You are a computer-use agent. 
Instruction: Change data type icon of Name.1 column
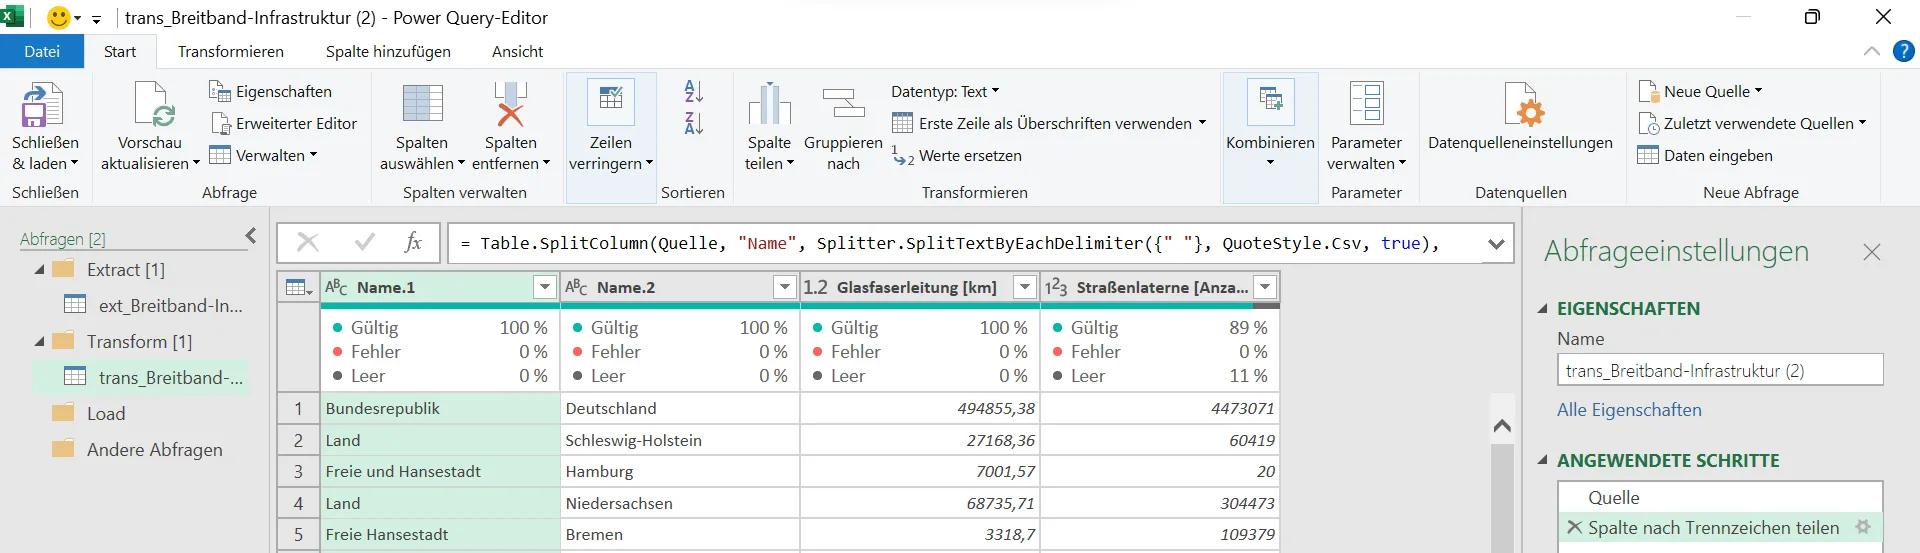click(337, 287)
